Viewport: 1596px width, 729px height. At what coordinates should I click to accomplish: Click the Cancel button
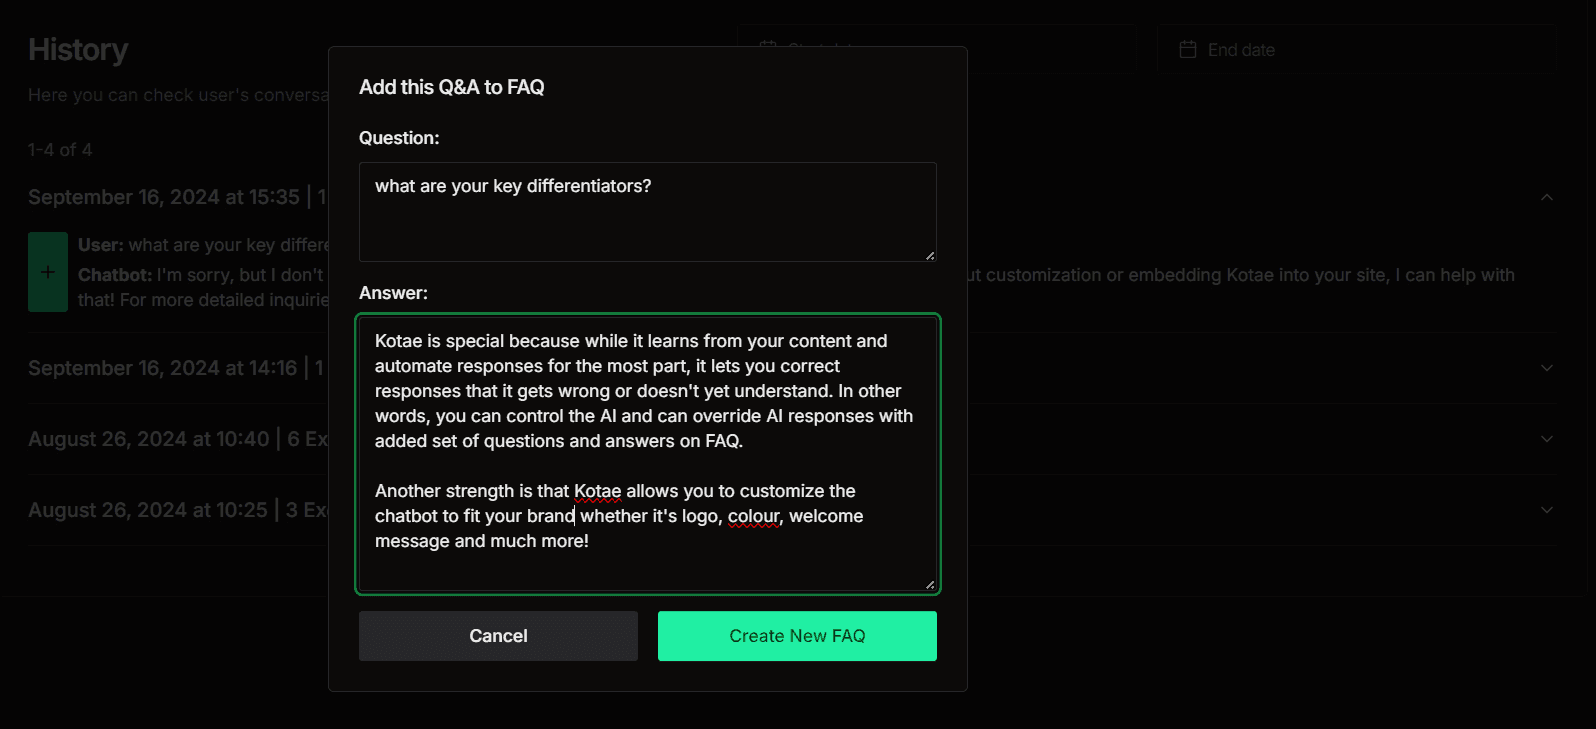(498, 636)
